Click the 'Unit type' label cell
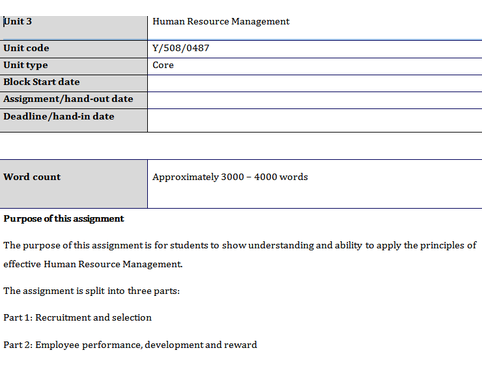Screen dimensions: 482x378 coord(74,66)
